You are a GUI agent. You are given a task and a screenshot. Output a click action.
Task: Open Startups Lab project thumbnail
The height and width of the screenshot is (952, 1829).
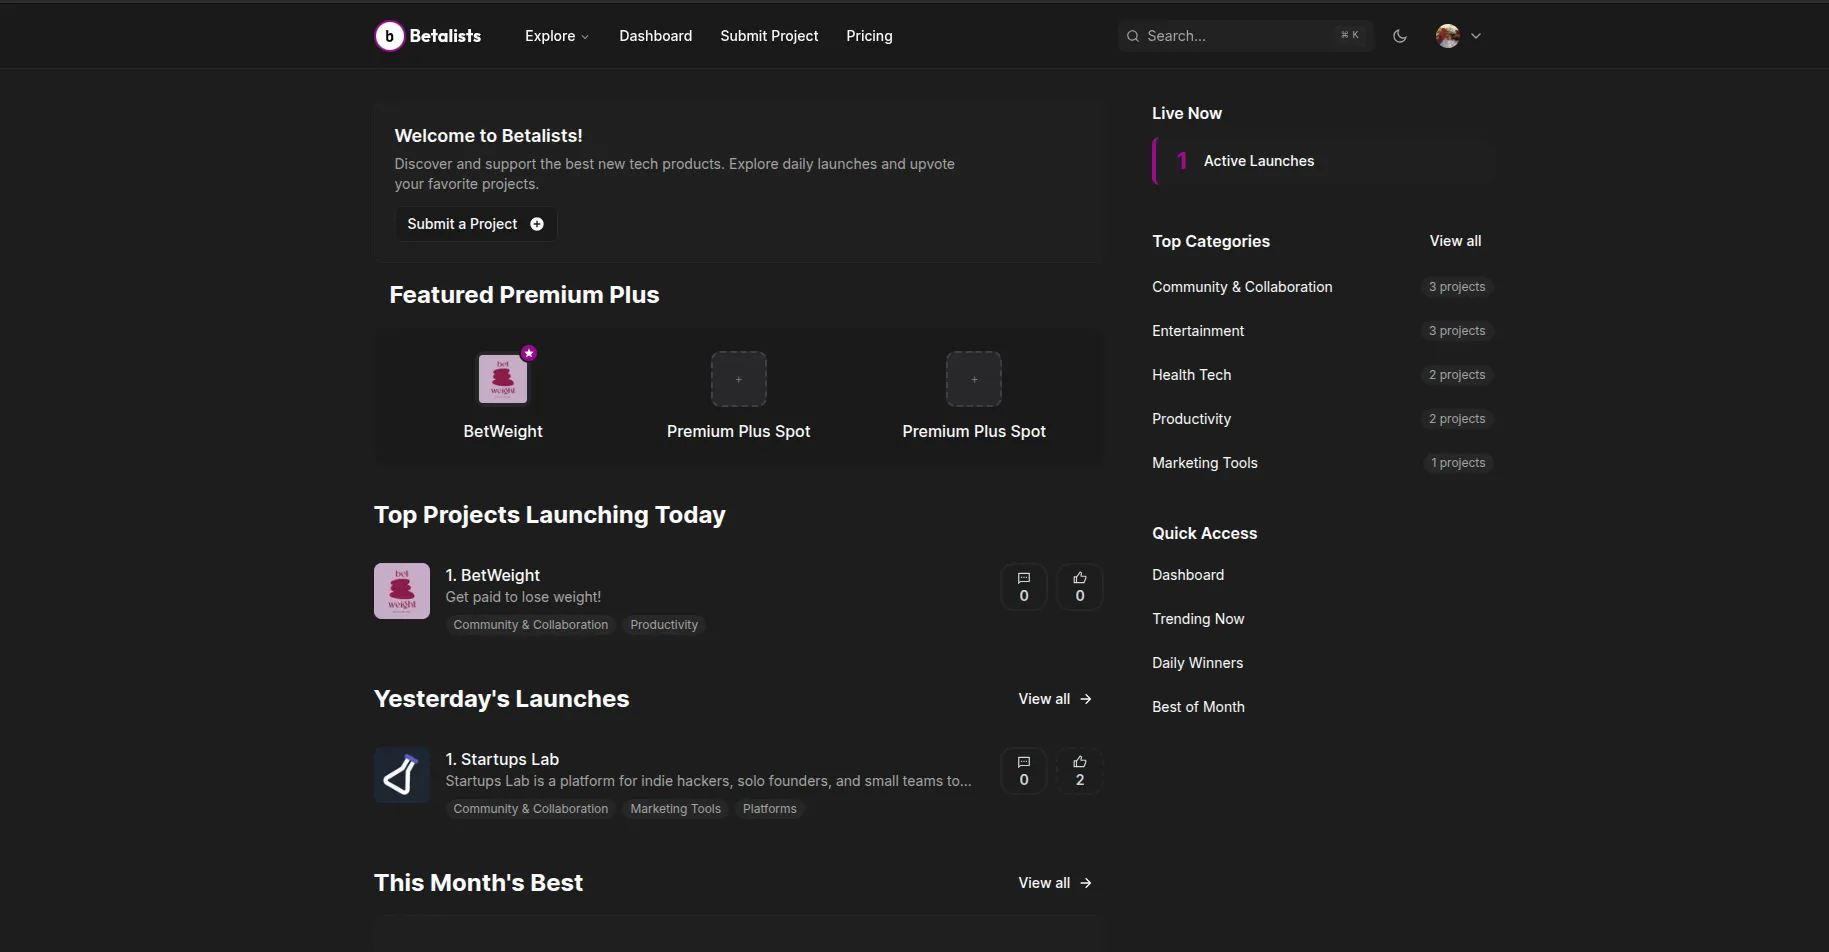(402, 775)
